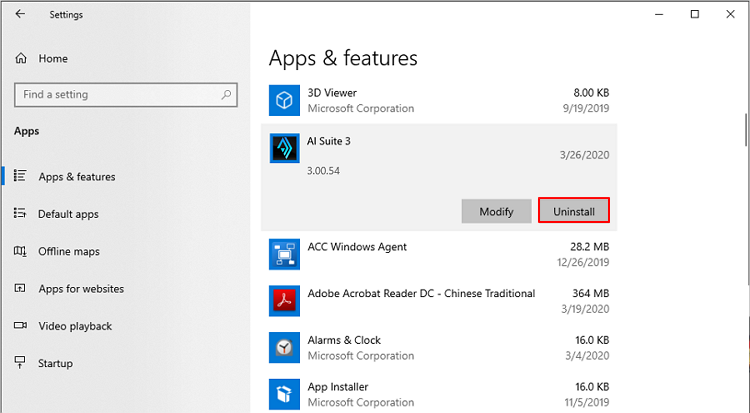Click the 12/26/2019 install date

(583, 262)
